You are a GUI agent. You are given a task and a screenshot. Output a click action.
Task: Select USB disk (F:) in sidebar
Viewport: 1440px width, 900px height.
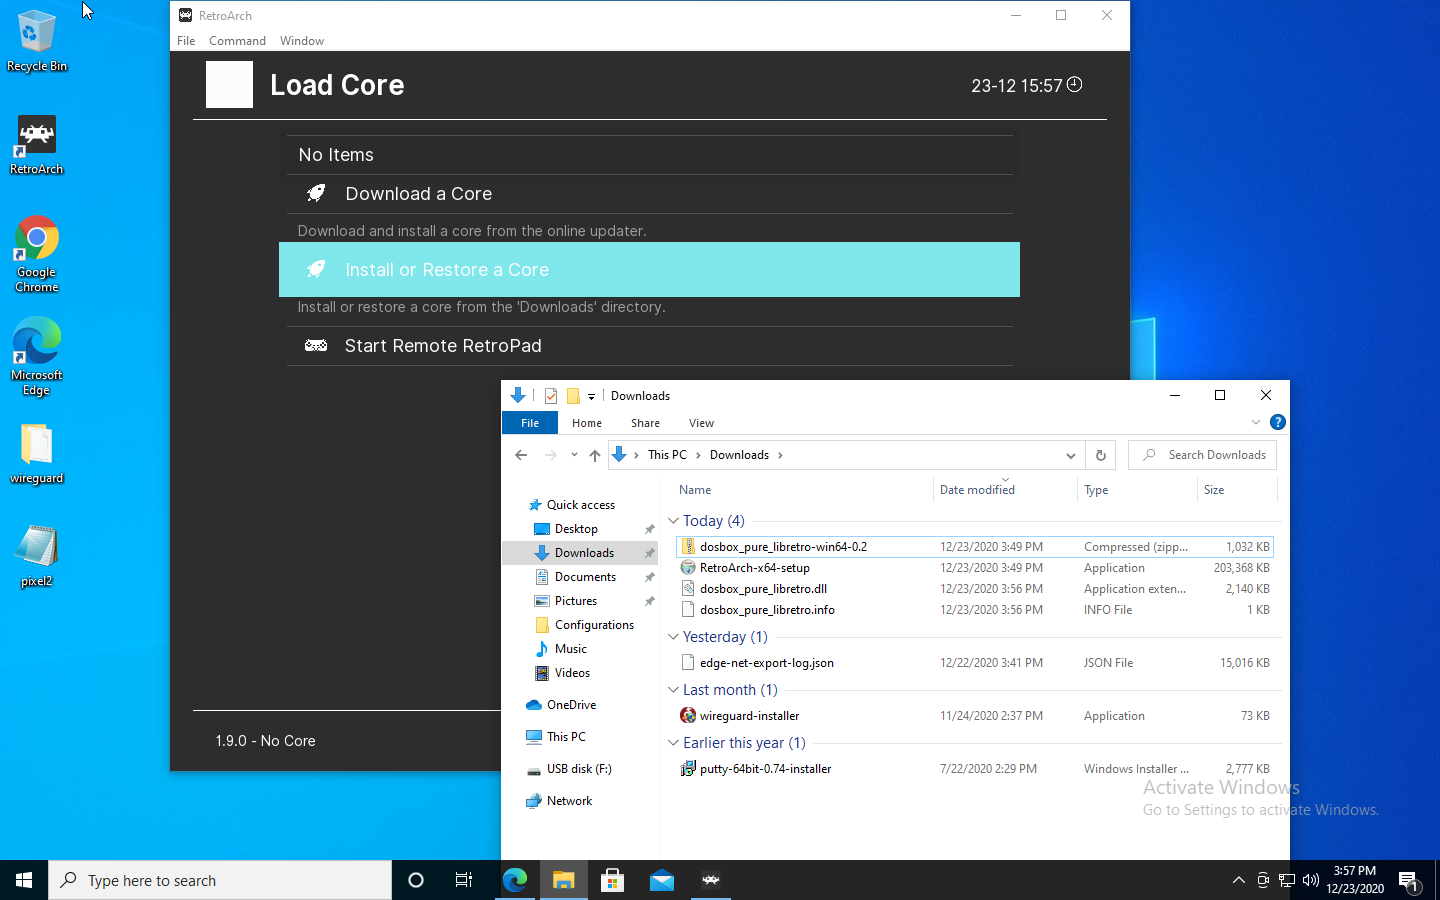(579, 769)
